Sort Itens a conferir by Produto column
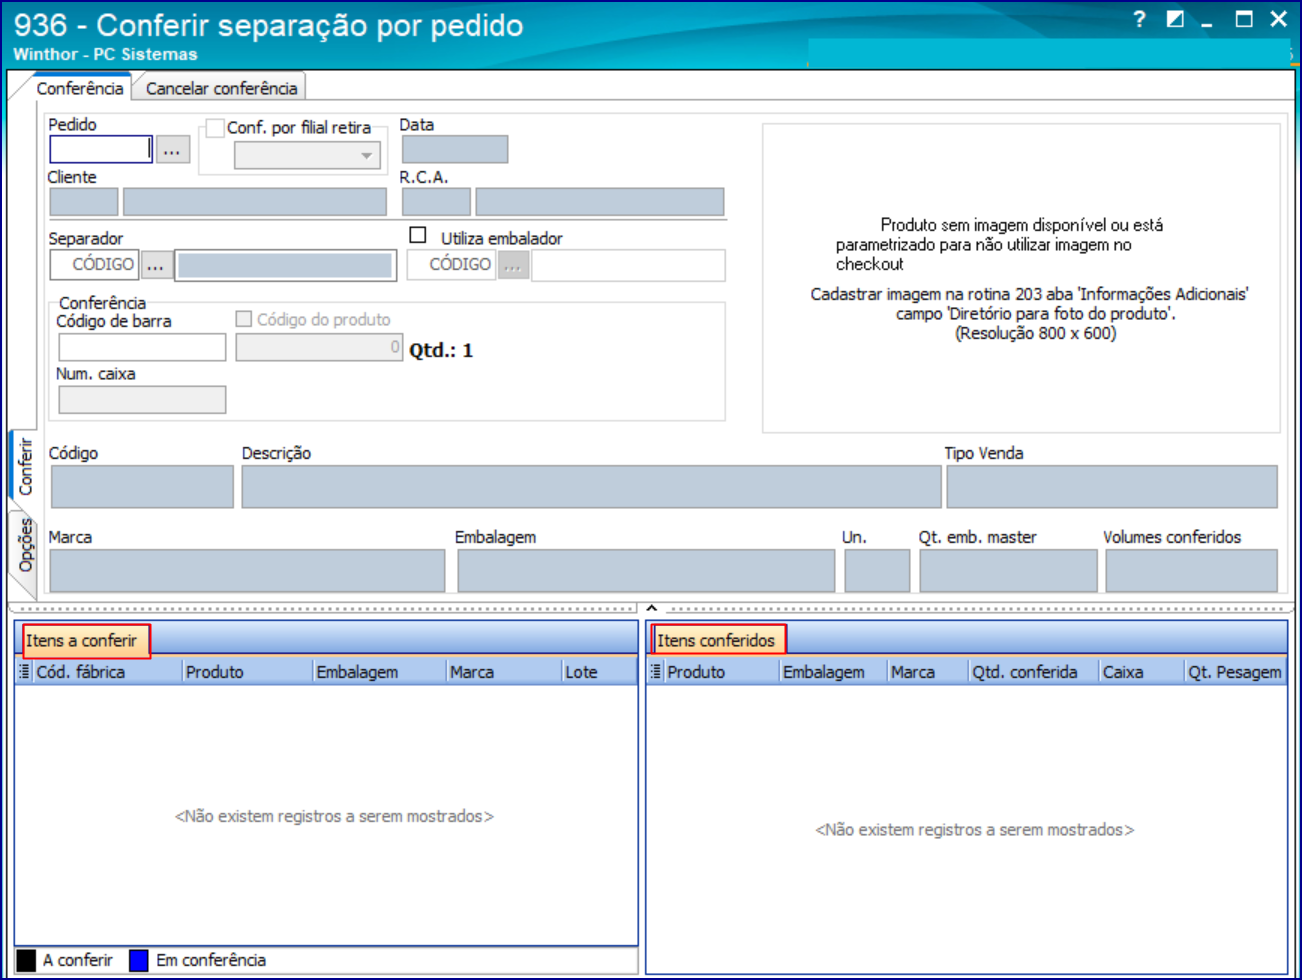 tap(247, 672)
